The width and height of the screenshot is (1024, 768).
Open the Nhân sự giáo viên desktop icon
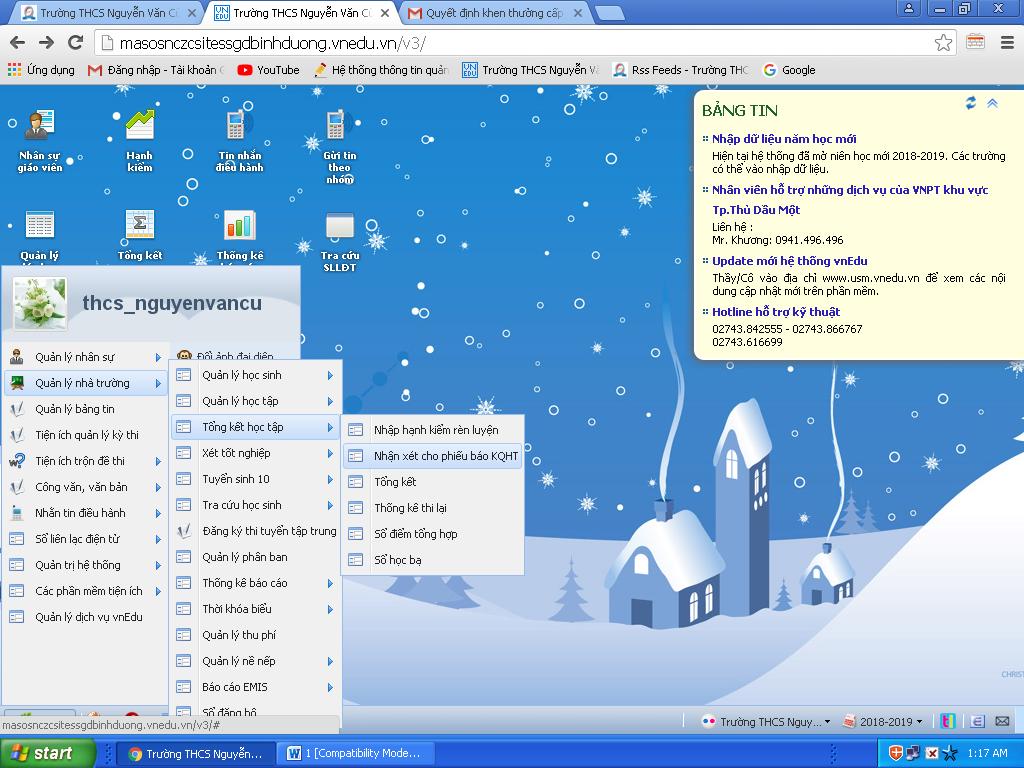click(39, 141)
